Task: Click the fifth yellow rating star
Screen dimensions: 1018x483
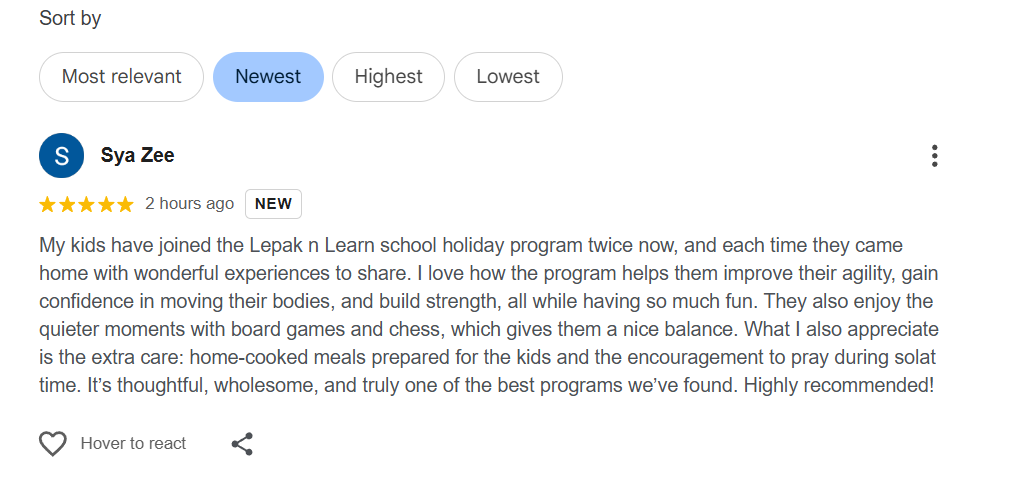Action: (x=124, y=204)
